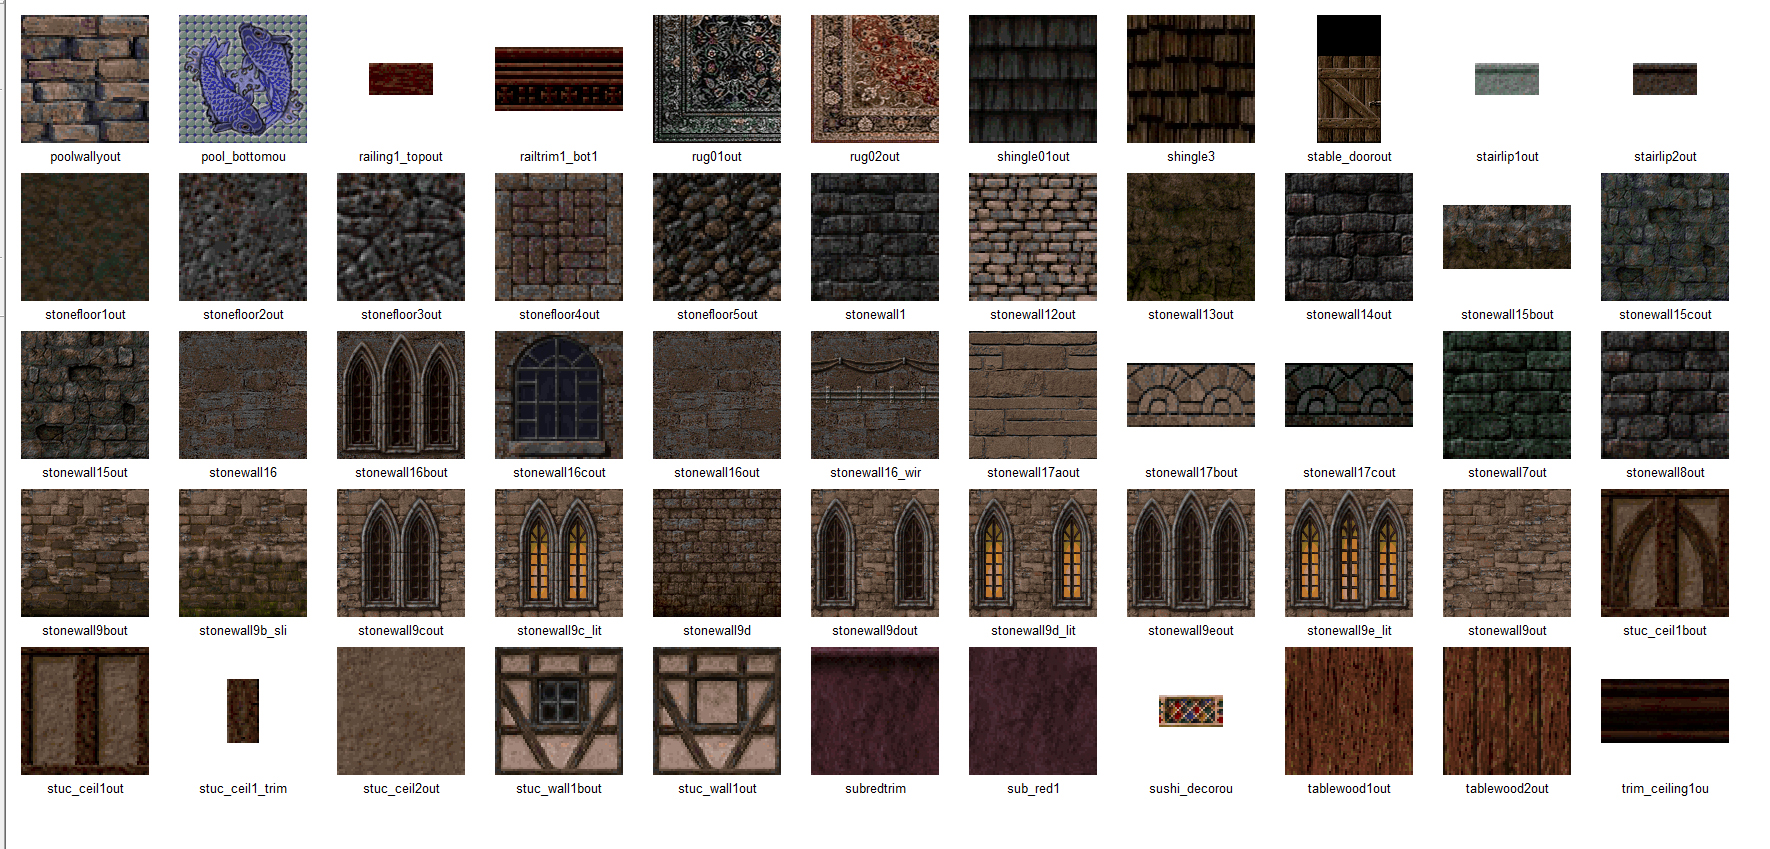
Task: Select the stuc_wall1out timber frame texture
Action: [717, 711]
